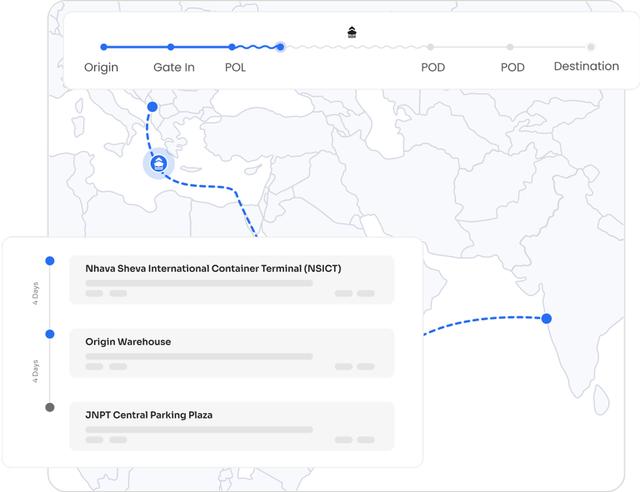Click the blue route start dot on map

(152, 106)
